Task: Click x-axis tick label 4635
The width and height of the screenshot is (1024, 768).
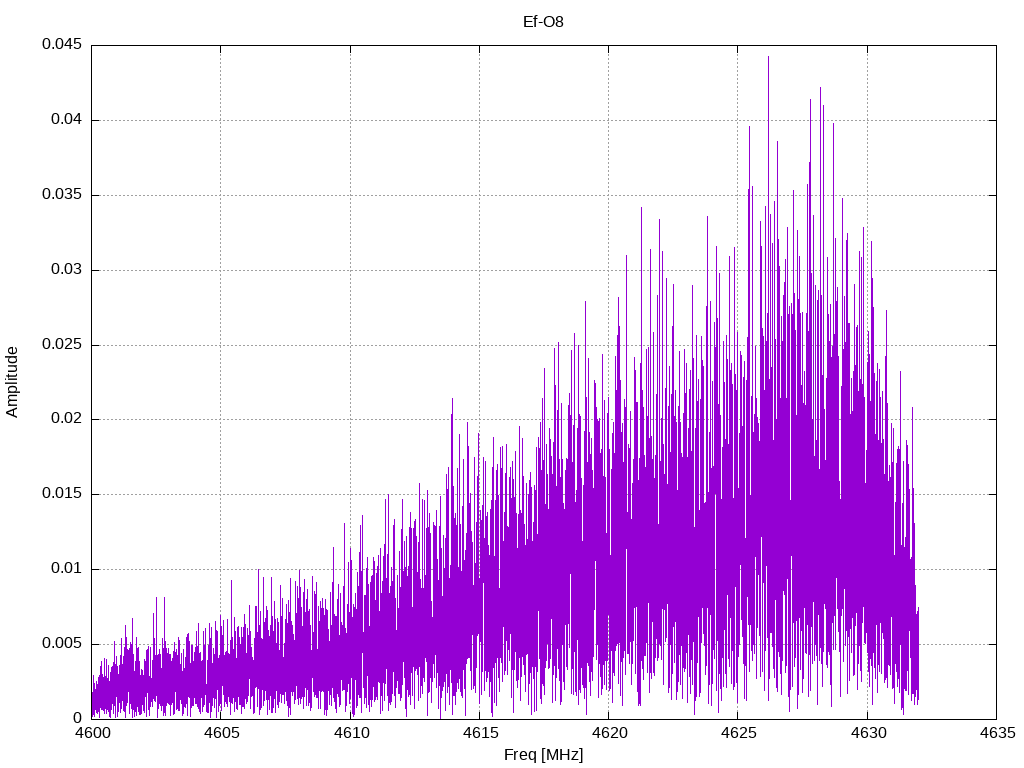Action: click(x=997, y=733)
